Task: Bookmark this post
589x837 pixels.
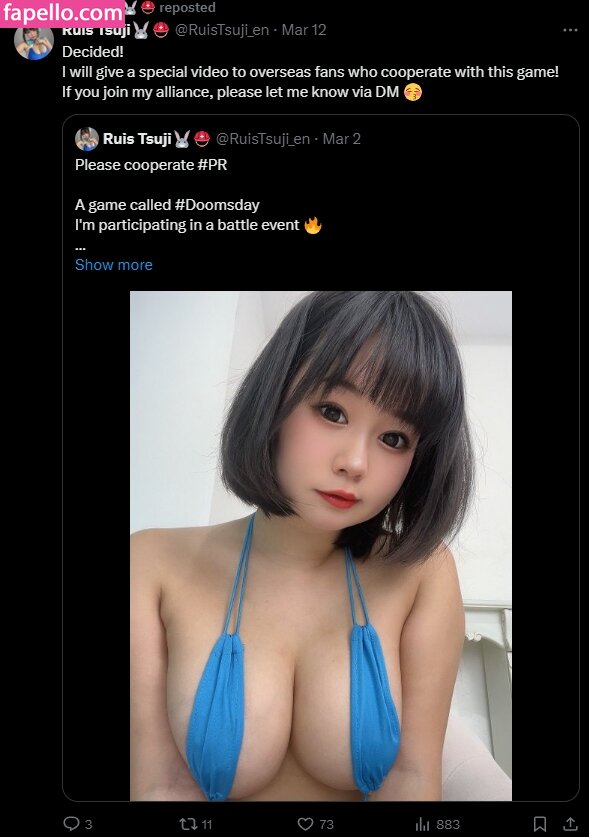Action: (540, 824)
